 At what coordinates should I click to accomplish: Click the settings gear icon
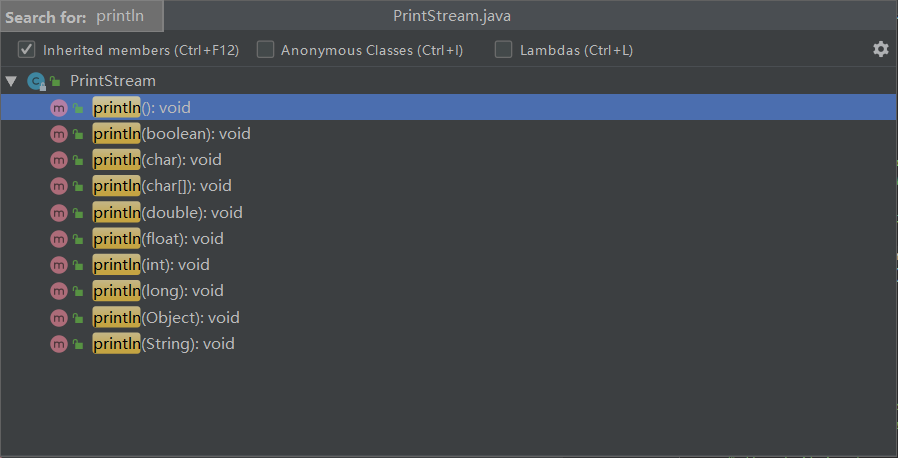click(x=880, y=49)
